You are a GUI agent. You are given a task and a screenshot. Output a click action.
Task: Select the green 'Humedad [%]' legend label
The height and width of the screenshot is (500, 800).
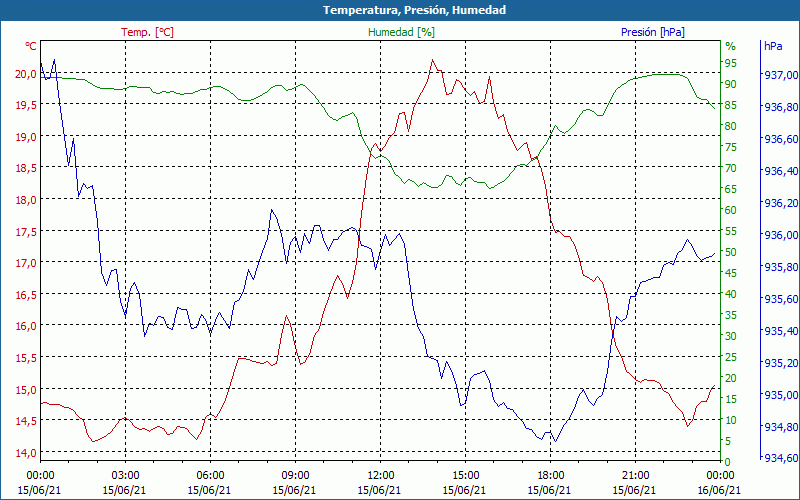(x=402, y=32)
